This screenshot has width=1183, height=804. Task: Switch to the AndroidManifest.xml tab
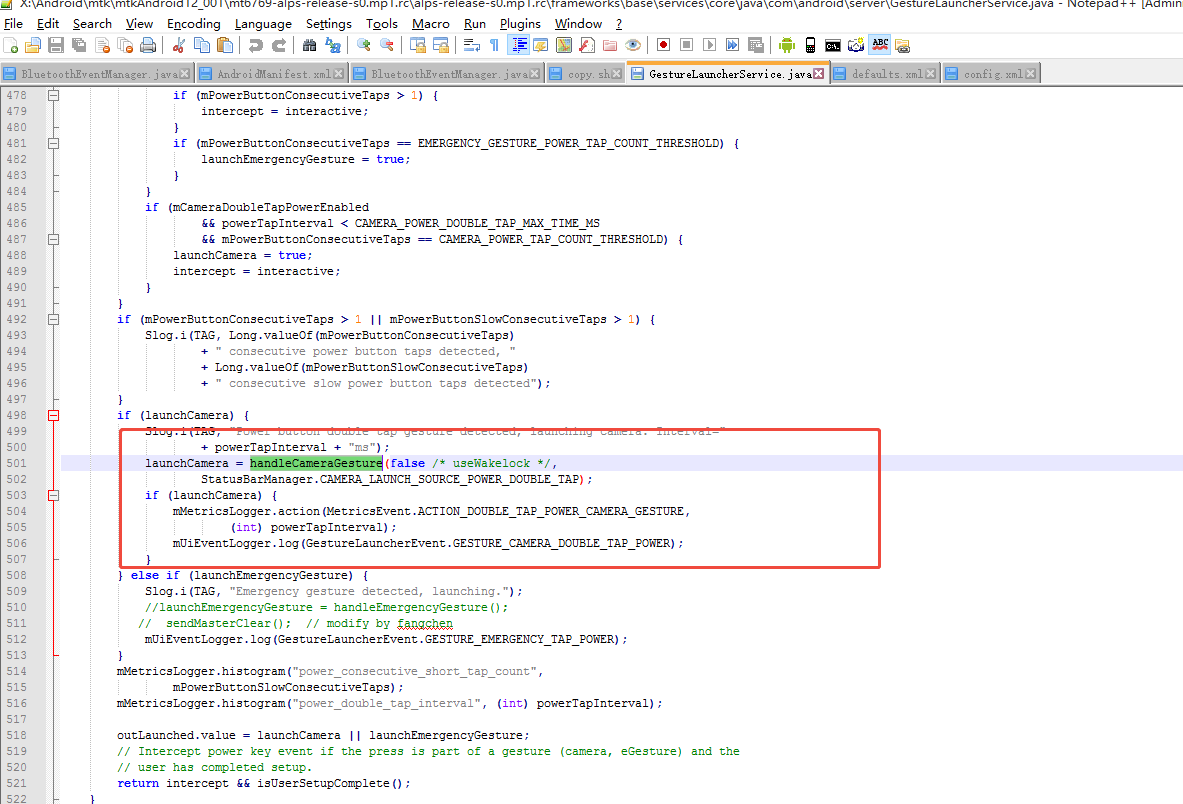pyautogui.click(x=272, y=74)
